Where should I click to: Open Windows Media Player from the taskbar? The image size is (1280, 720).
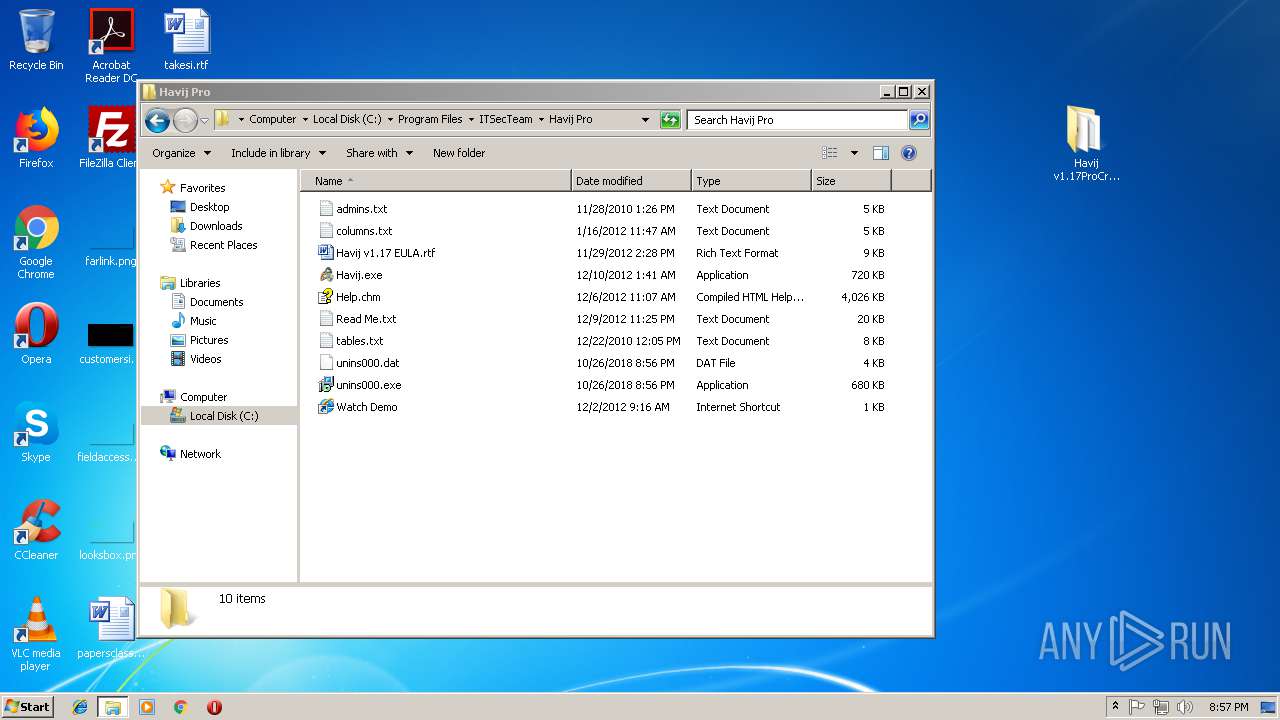point(147,707)
